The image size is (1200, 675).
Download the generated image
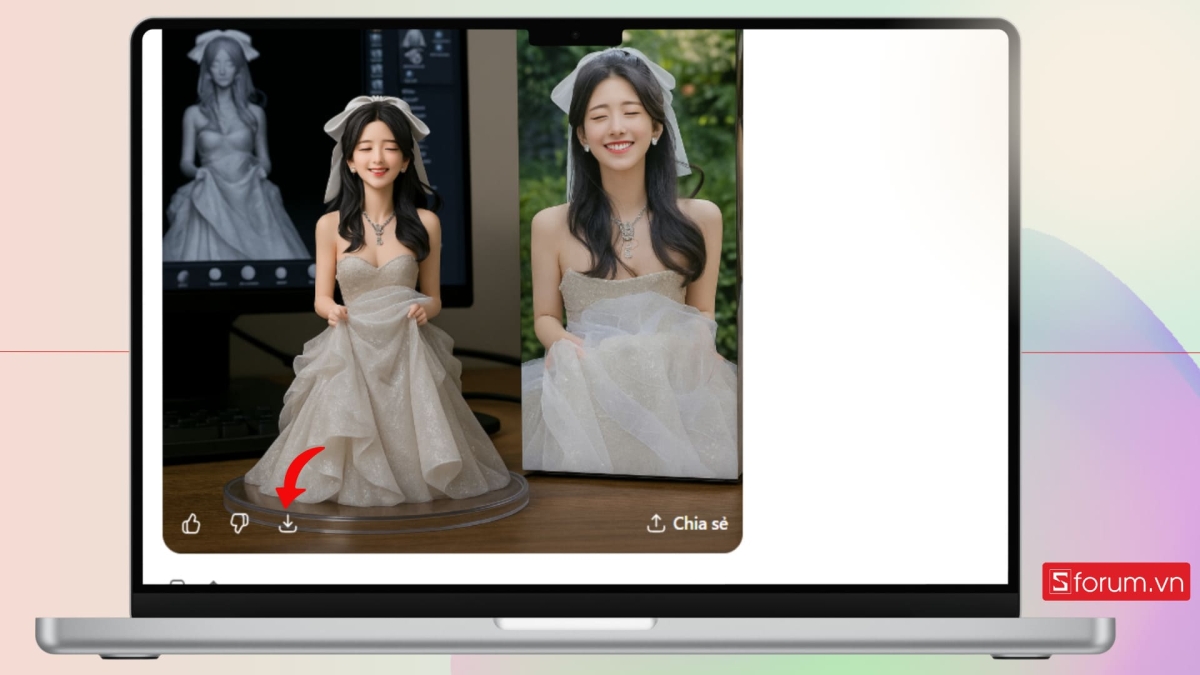point(288,523)
